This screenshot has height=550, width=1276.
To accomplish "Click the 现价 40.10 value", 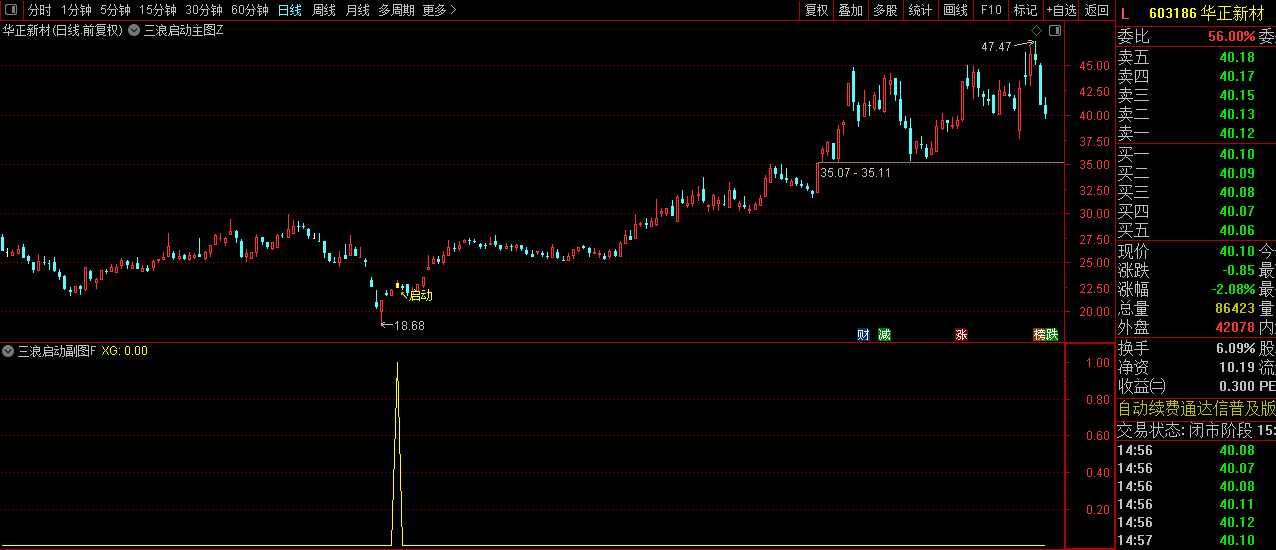I will pyautogui.click(x=1237, y=251).
